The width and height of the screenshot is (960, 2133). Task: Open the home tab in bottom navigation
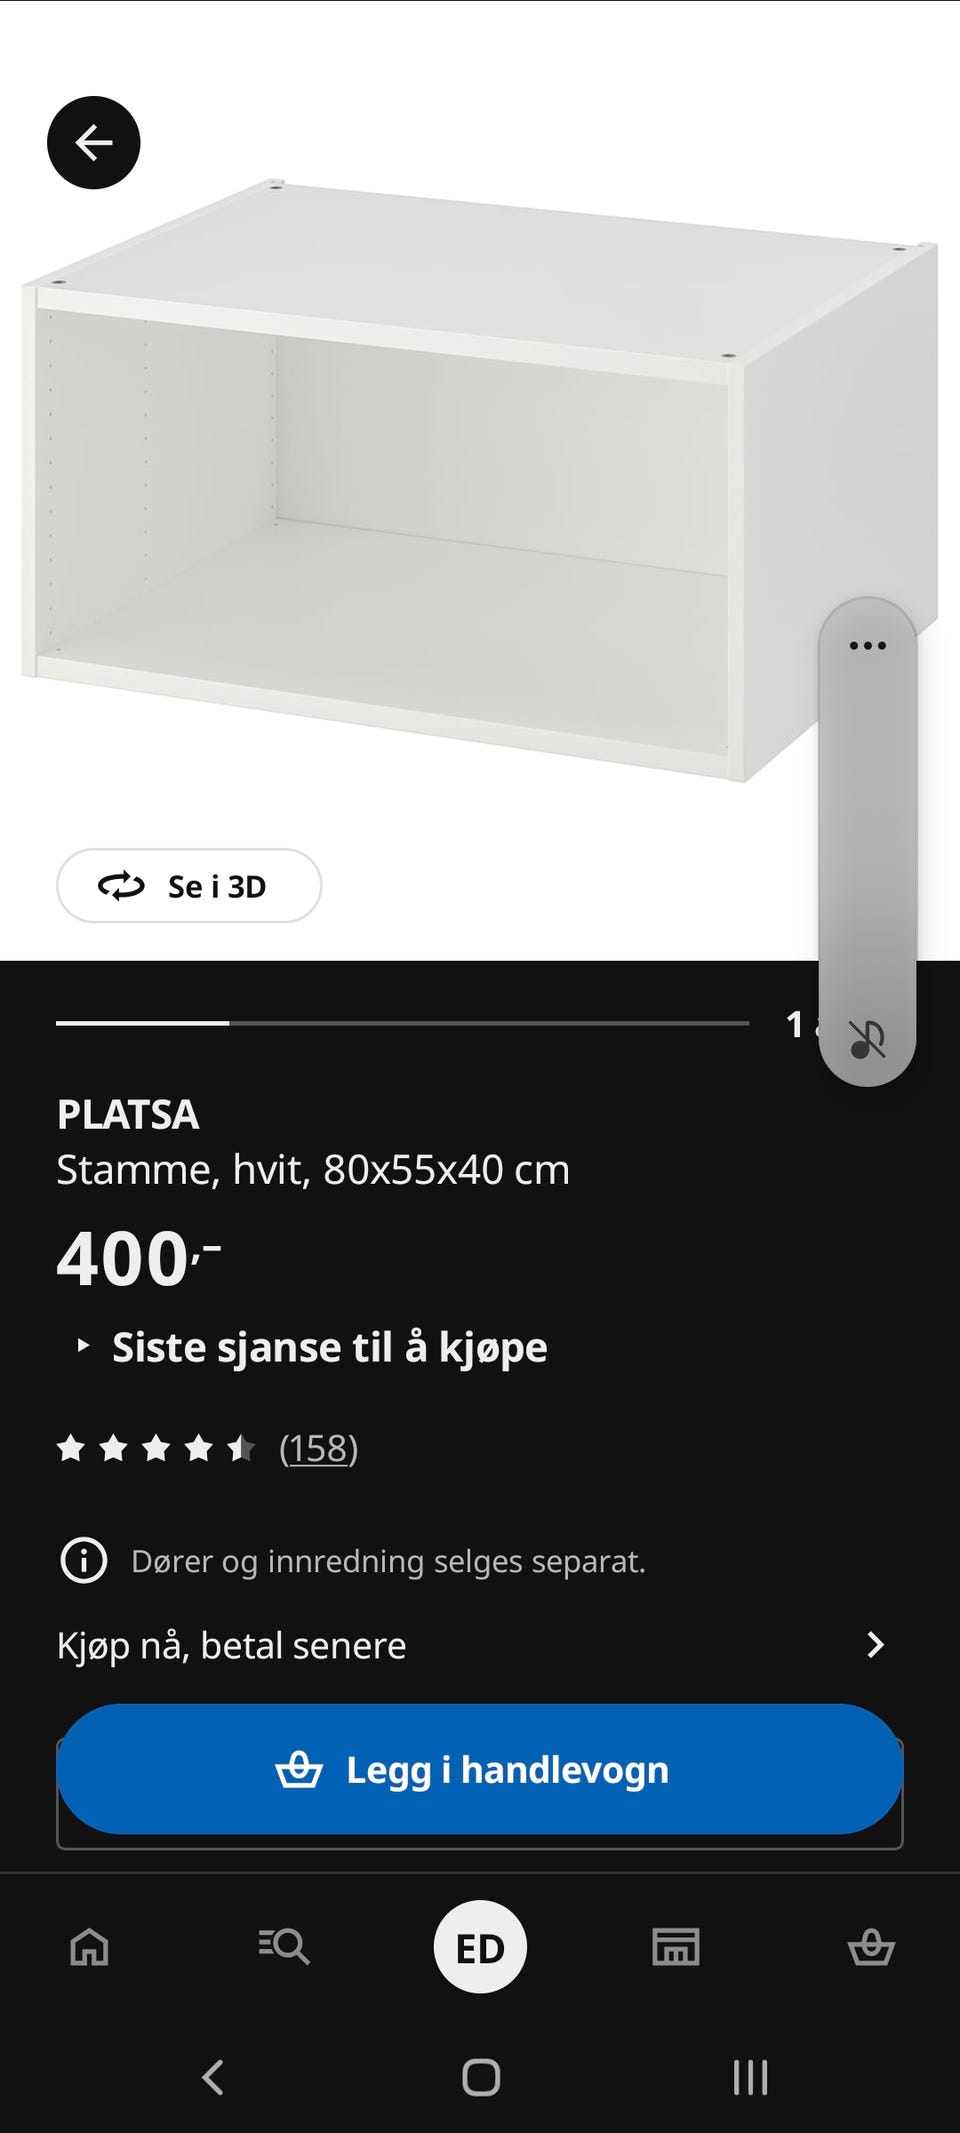(x=89, y=1947)
